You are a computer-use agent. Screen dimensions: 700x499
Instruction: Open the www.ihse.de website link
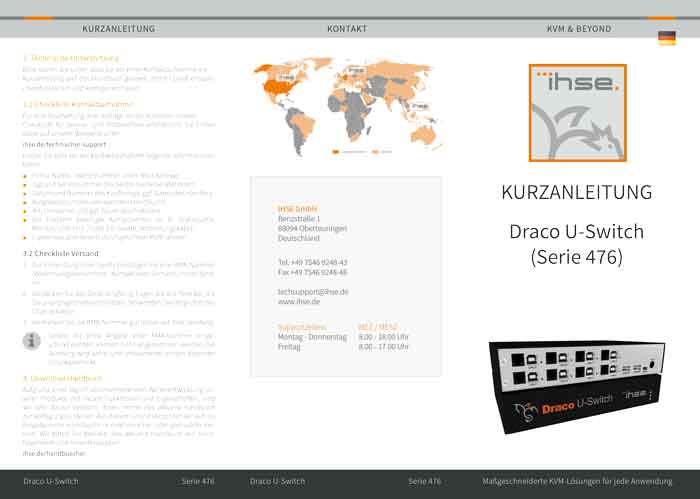click(x=297, y=301)
